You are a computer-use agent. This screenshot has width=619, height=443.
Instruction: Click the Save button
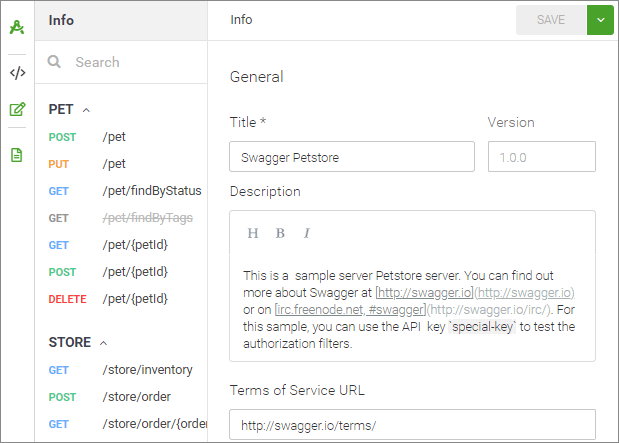click(x=551, y=20)
